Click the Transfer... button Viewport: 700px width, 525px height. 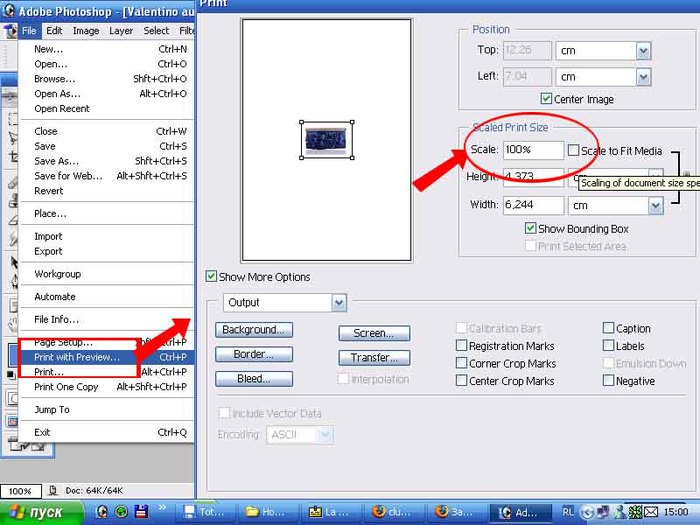tap(374, 358)
